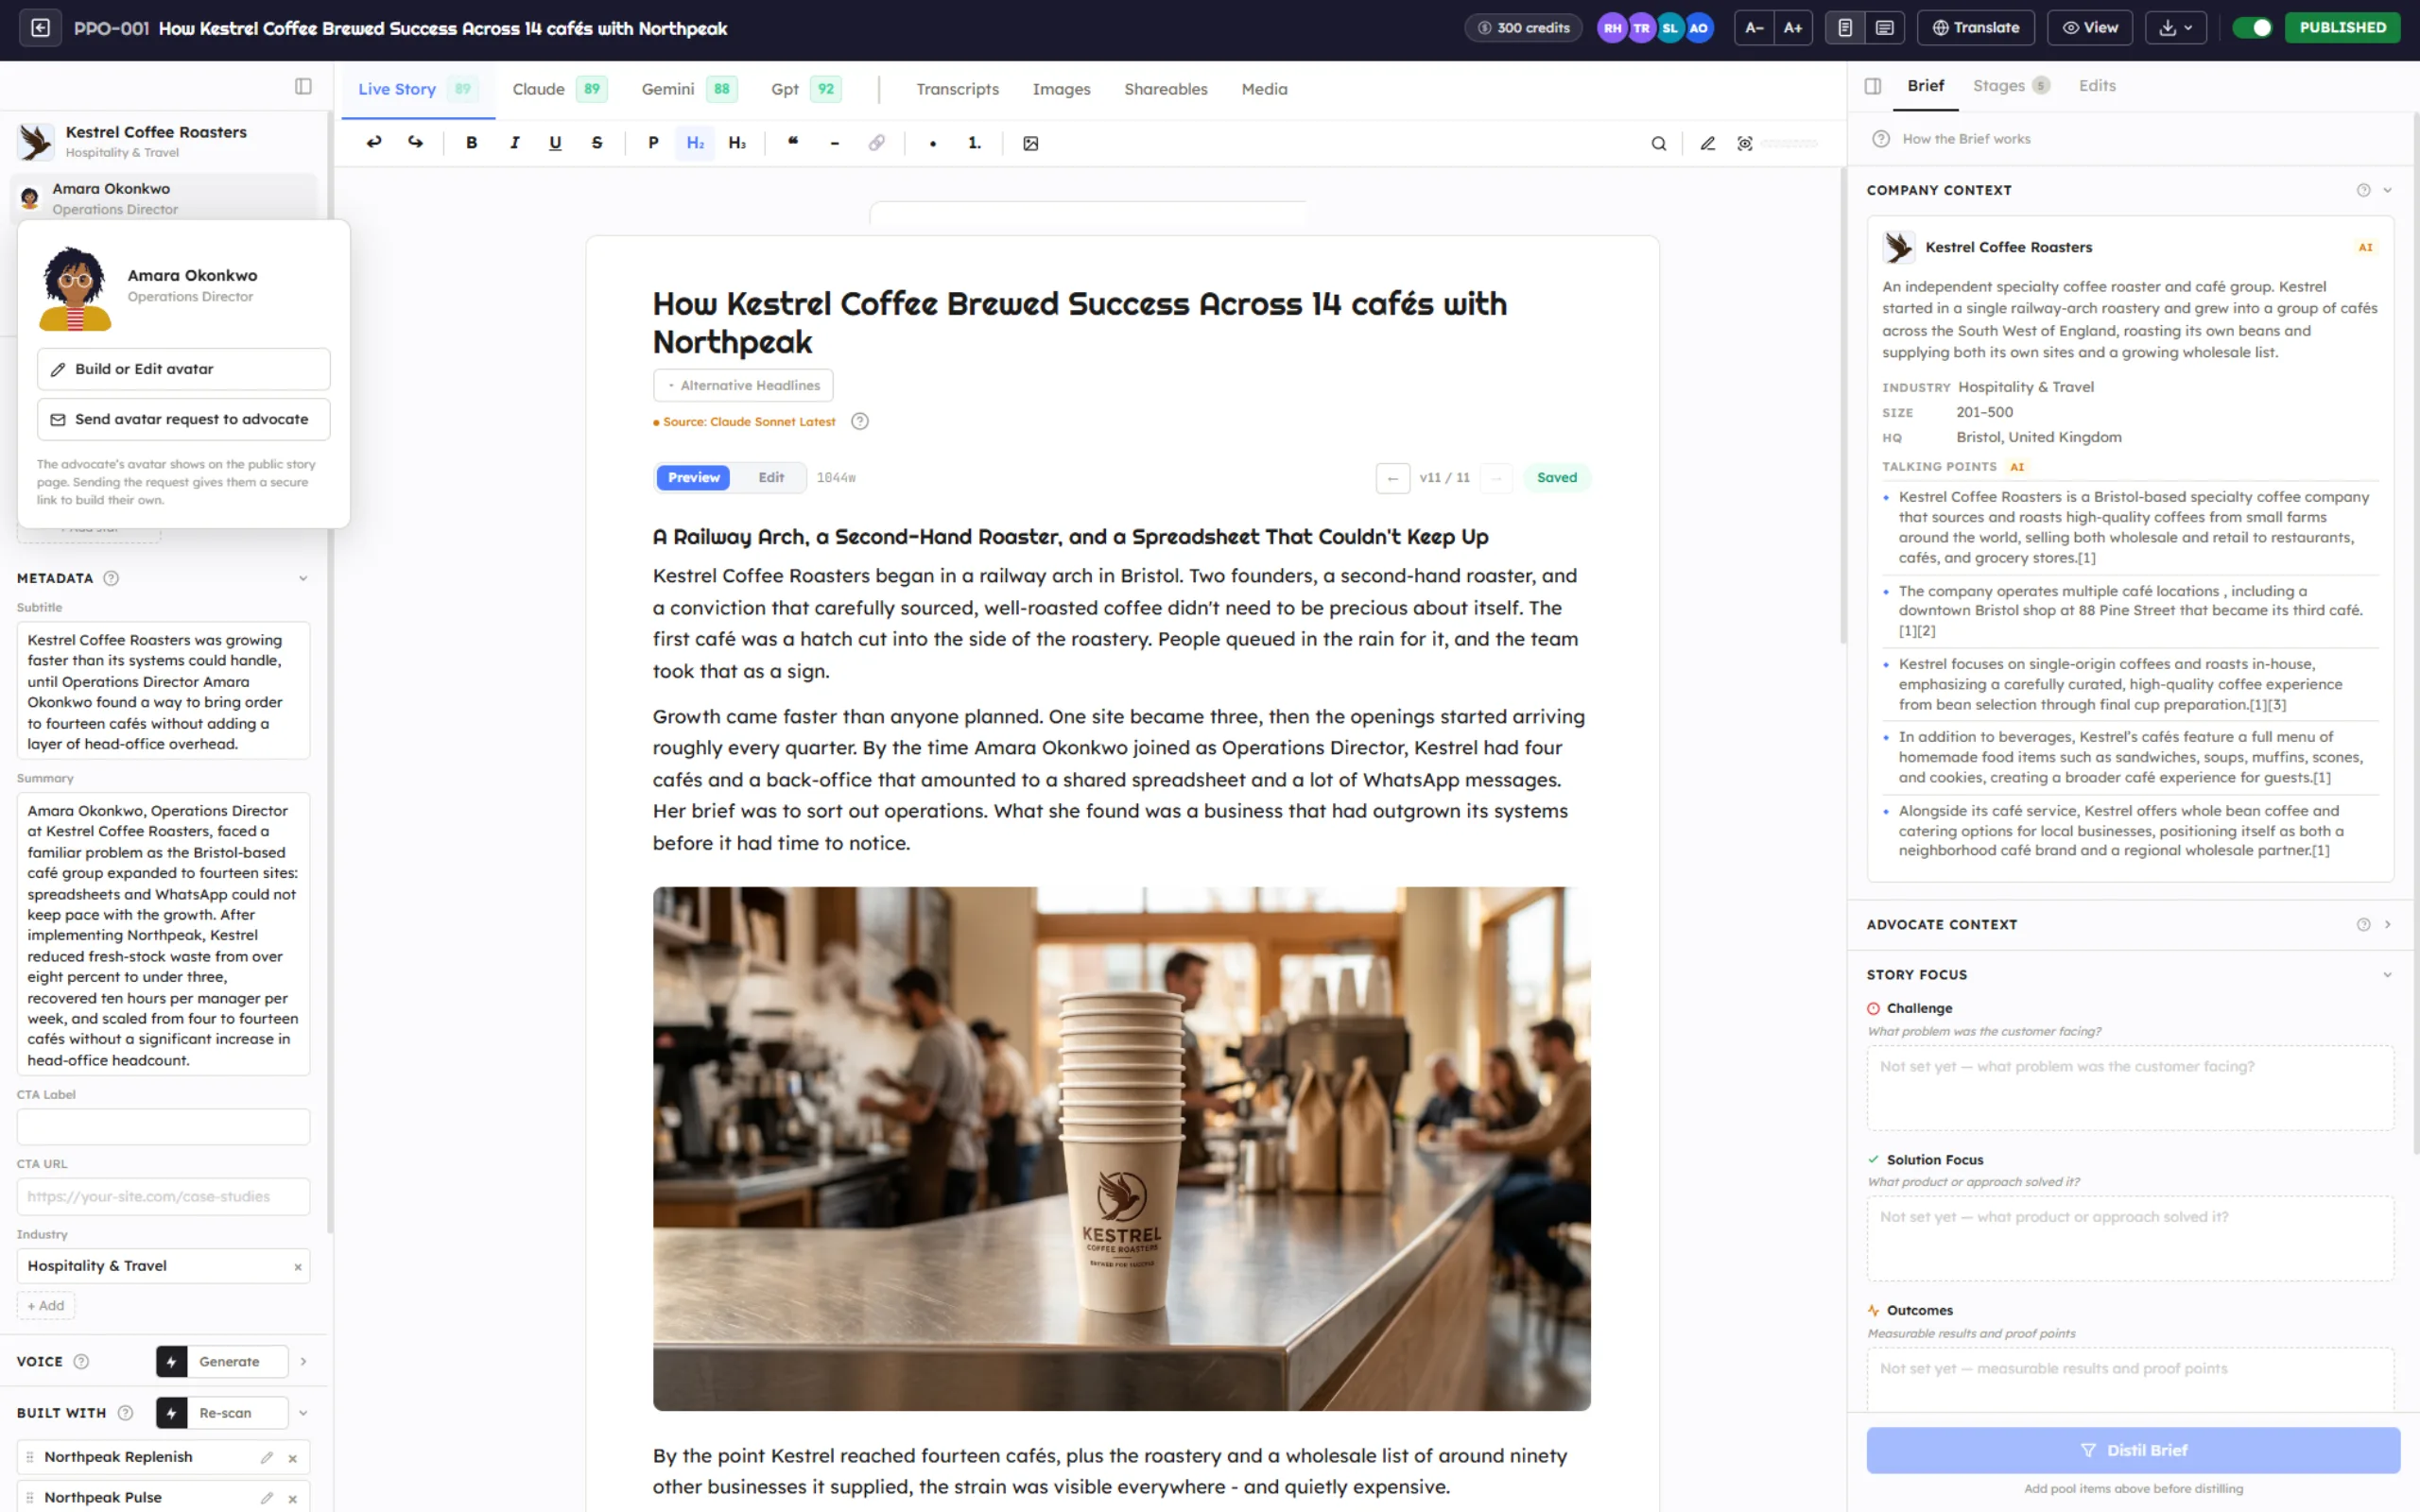Toggle underline formatting
The width and height of the screenshot is (2420, 1512).
click(x=555, y=143)
